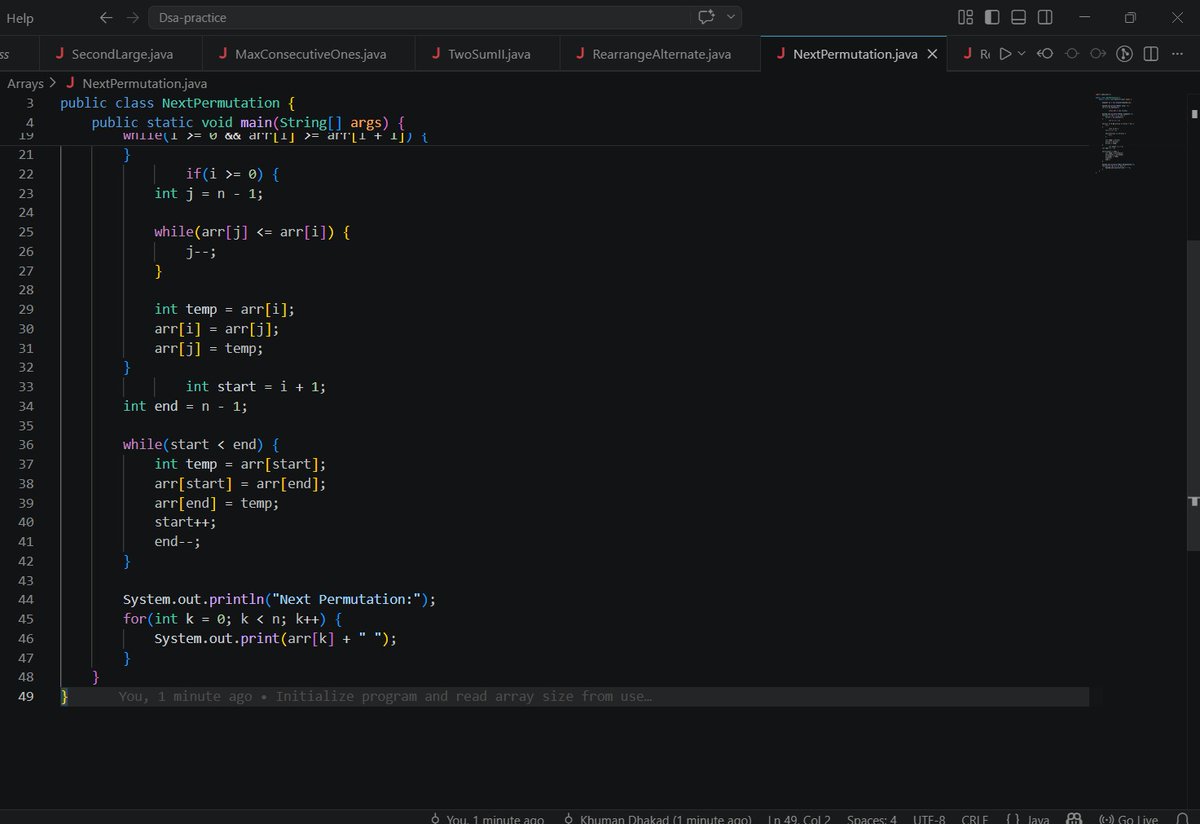Viewport: 1200px width, 824px height.
Task: Open the run options dropdown arrow
Action: pyautogui.click(x=1021, y=54)
